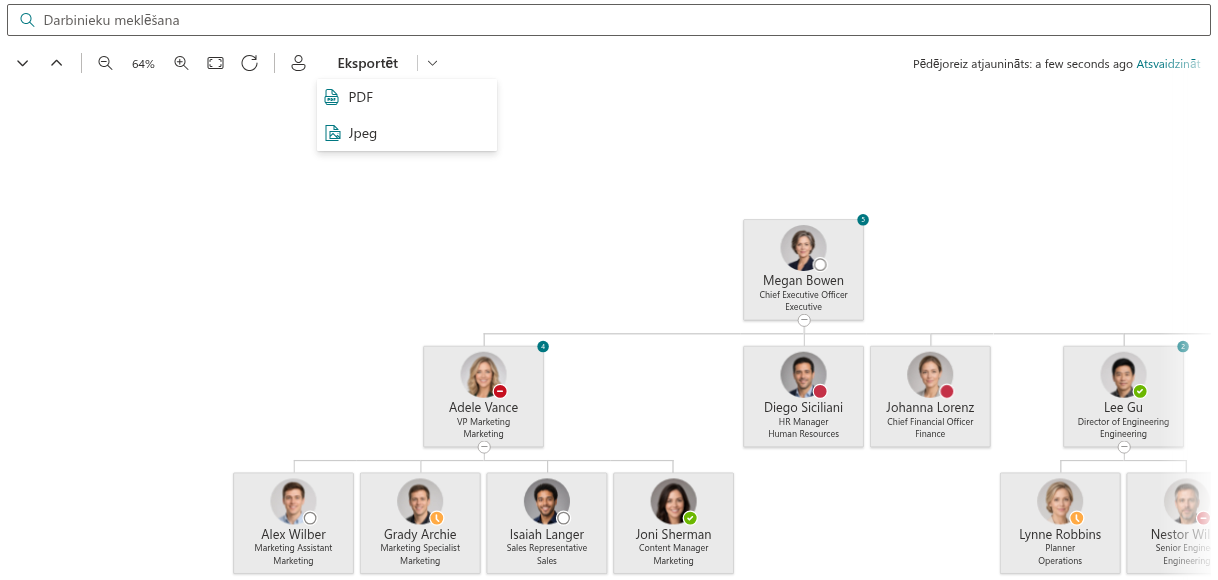Viewport: 1218px width, 580px height.
Task: Click Adele Vance's busy status icon
Action: [500, 391]
